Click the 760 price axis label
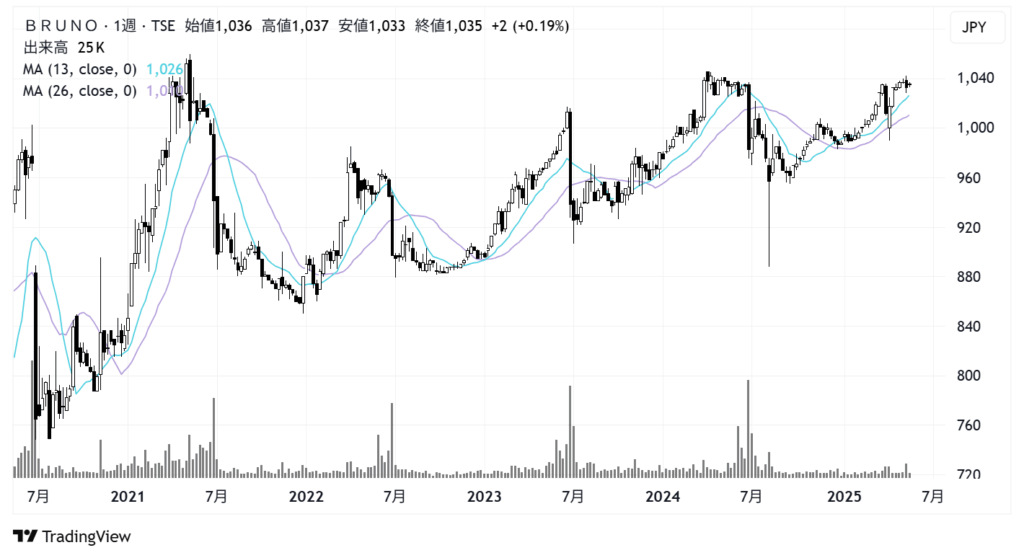 pos(968,425)
